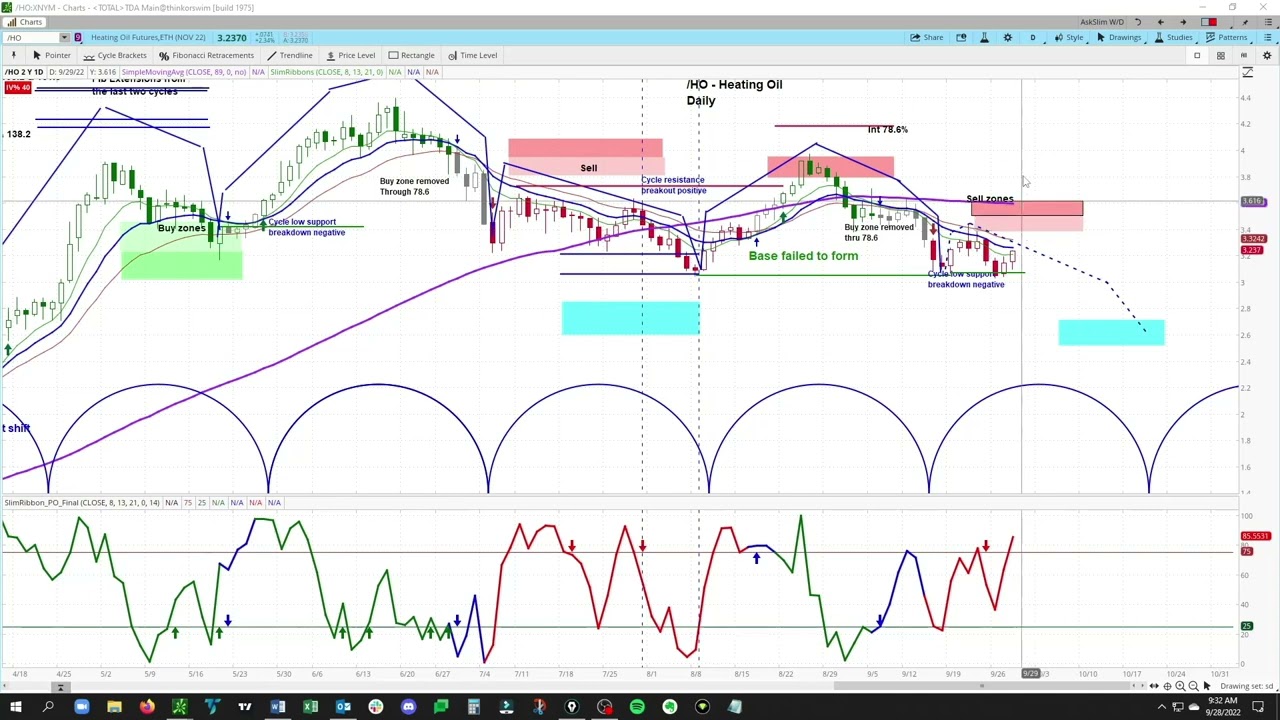Open the Style dropdown menu

click(x=1068, y=38)
